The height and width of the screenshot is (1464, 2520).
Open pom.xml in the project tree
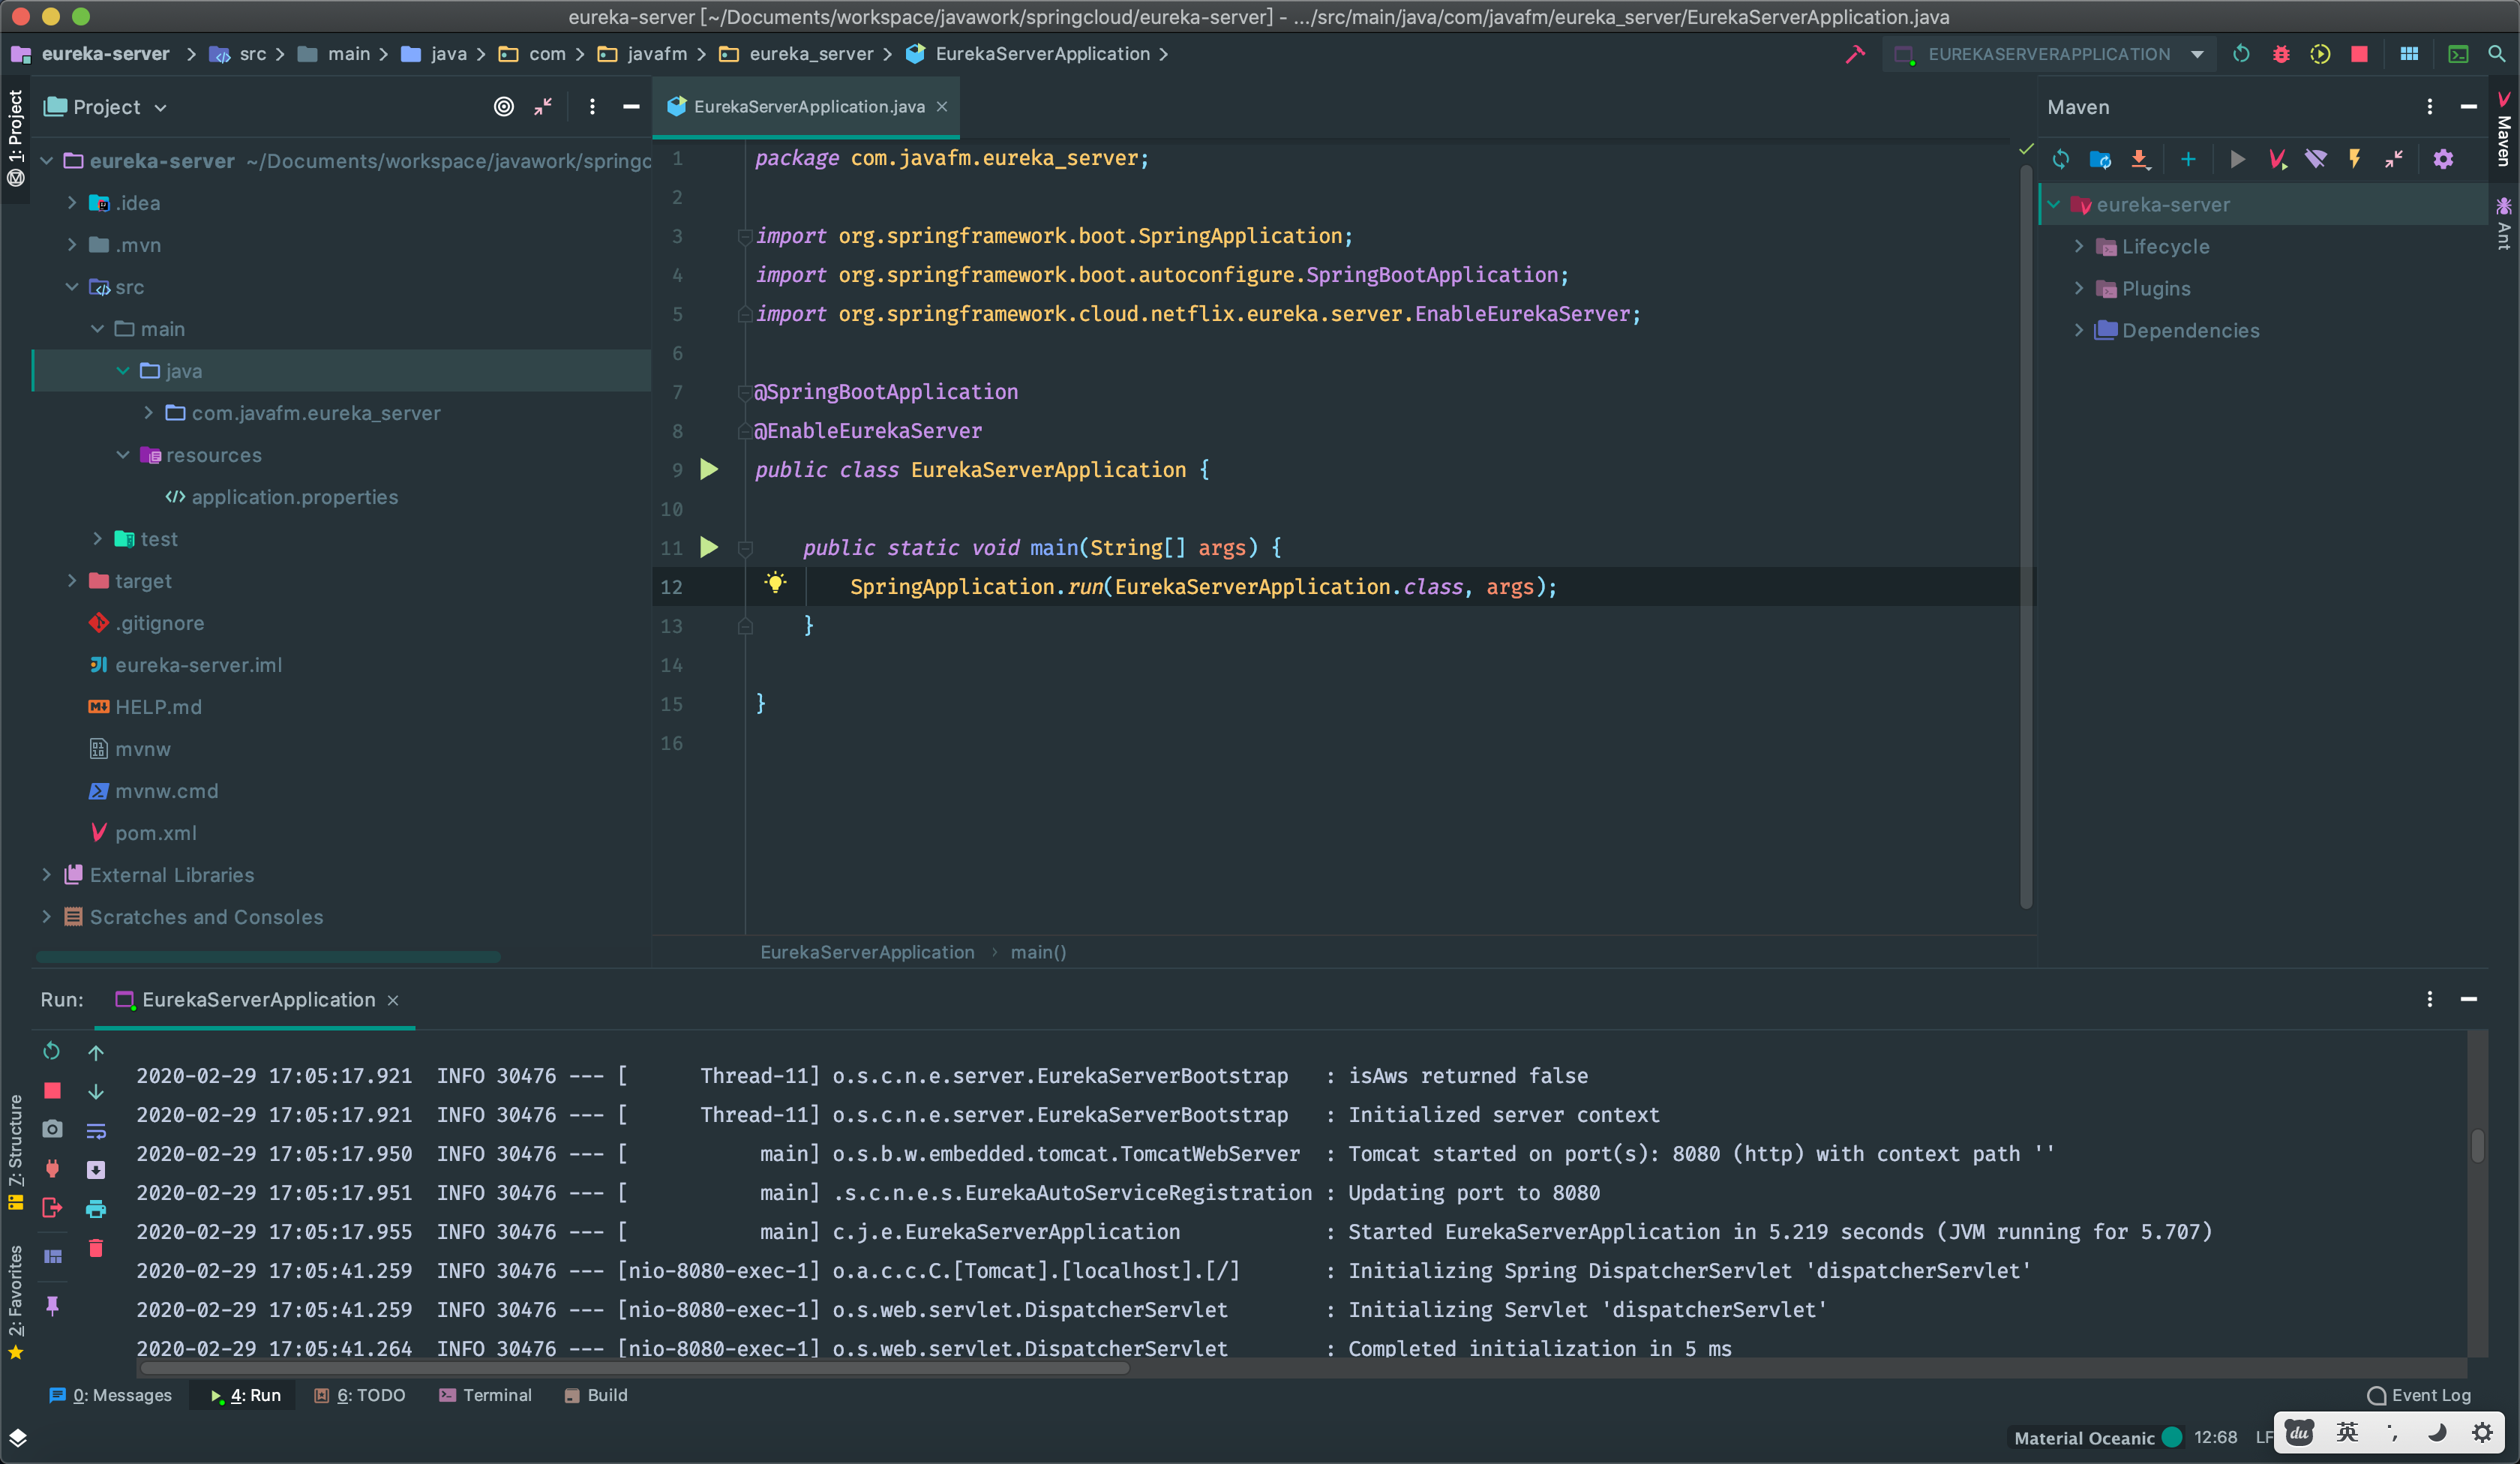click(x=155, y=833)
